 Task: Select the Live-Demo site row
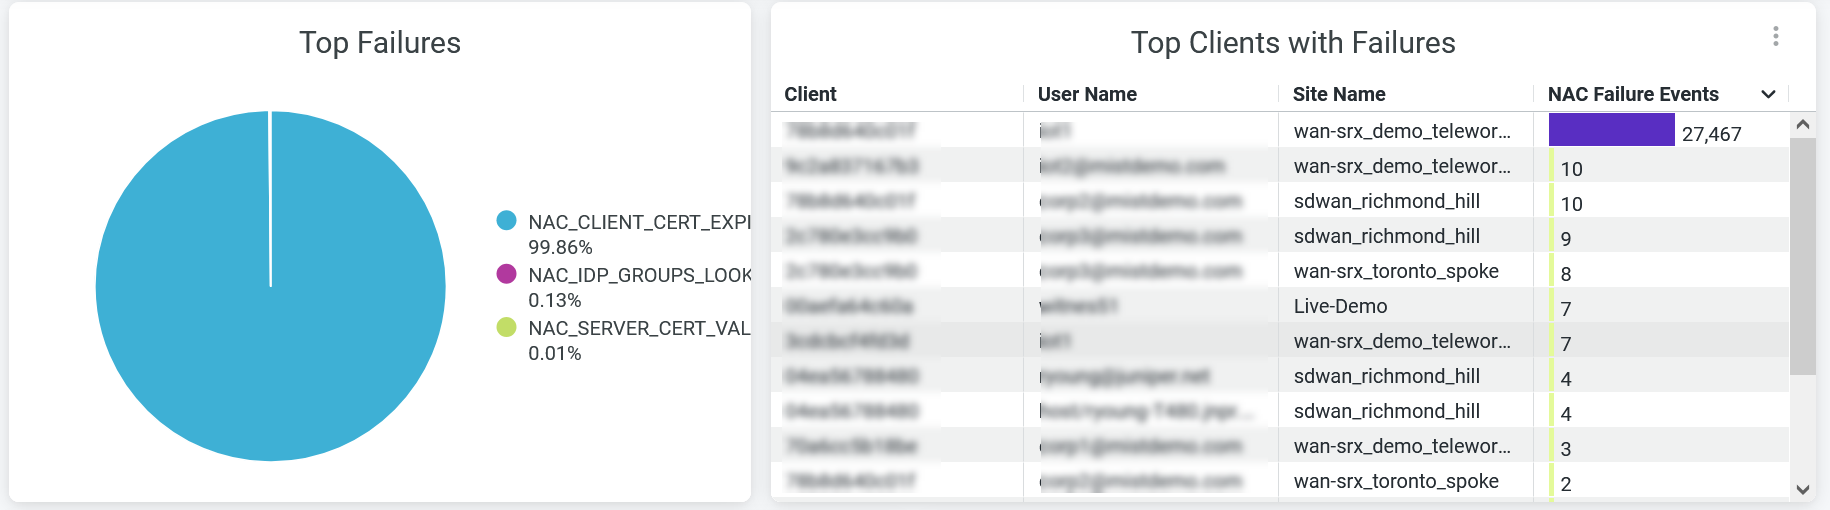1340,306
